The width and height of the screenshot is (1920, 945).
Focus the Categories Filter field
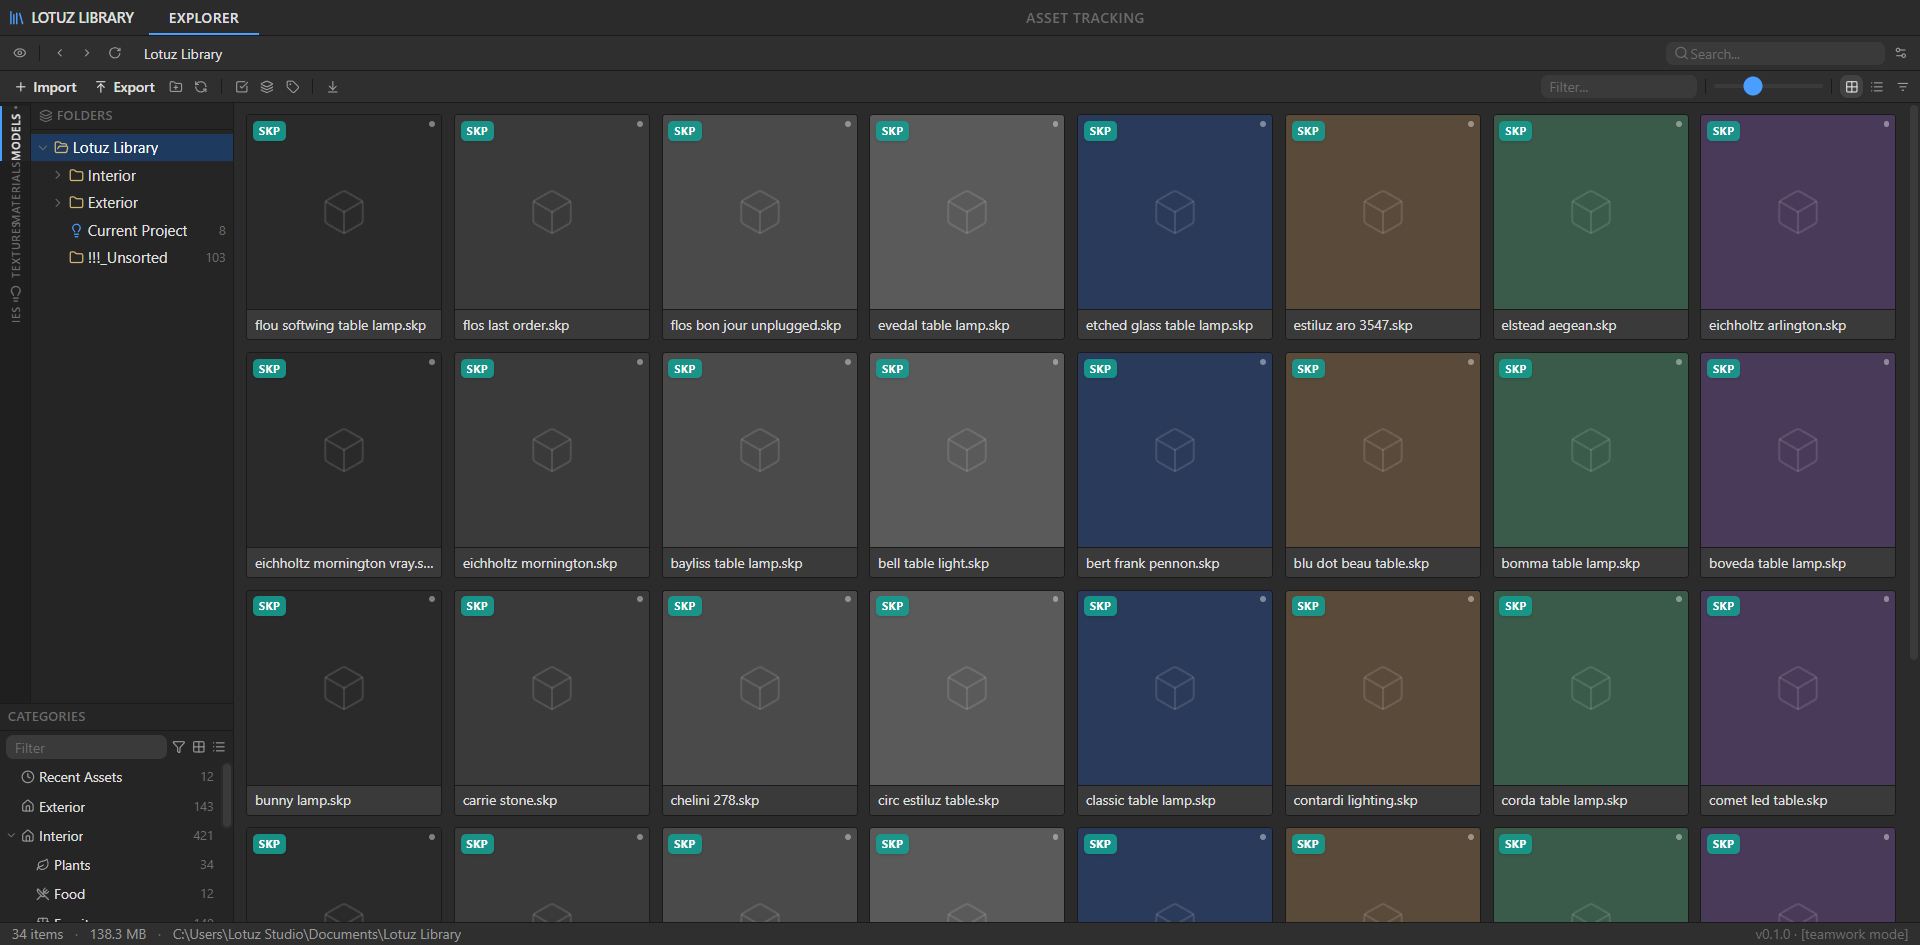[x=86, y=747]
